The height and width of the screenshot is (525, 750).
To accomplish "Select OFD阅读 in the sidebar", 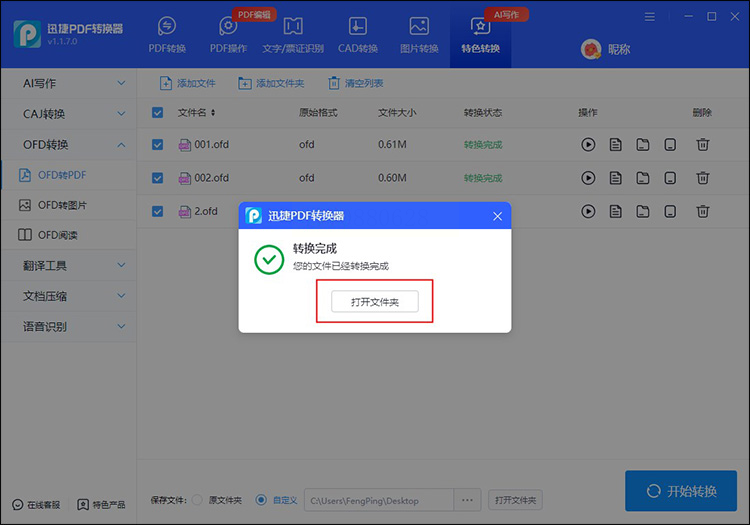I will (69, 235).
